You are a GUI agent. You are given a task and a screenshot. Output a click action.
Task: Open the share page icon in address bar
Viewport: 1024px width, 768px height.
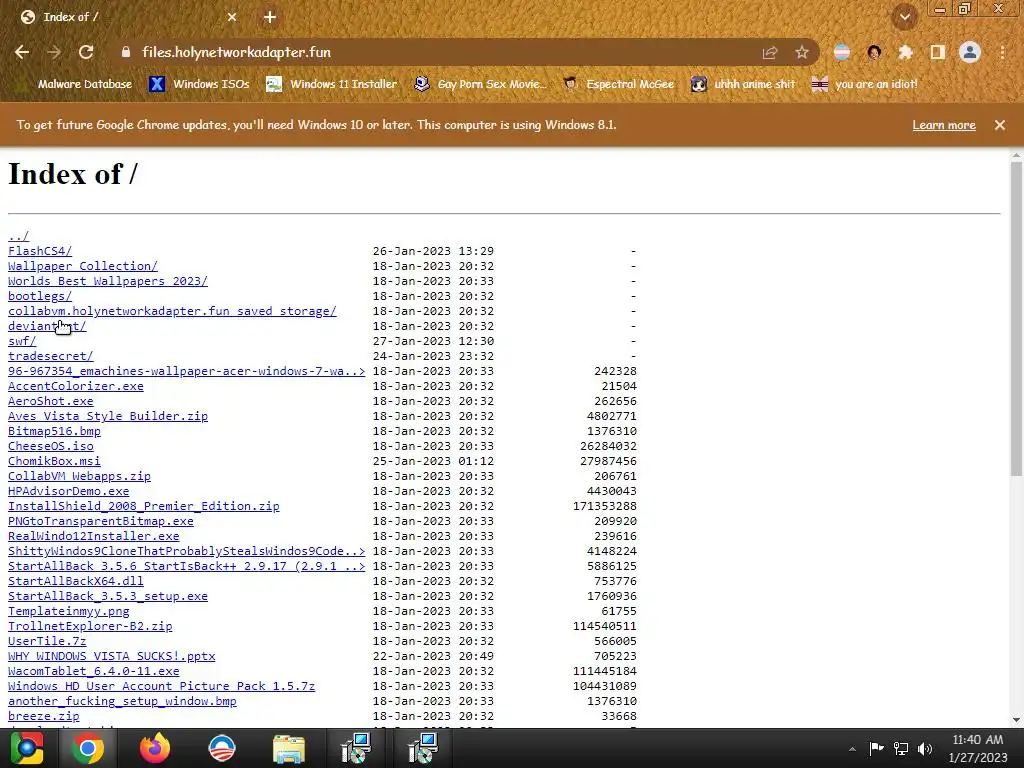770,52
